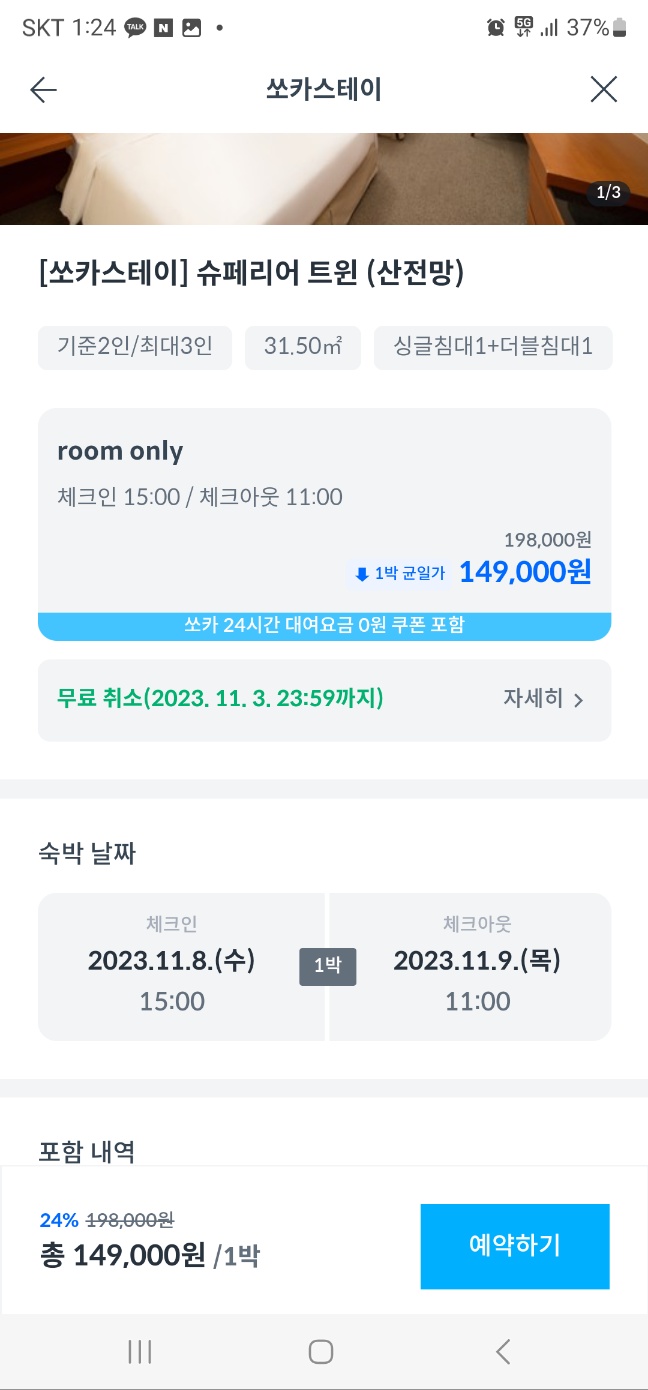The height and width of the screenshot is (1390, 648).
Task: Tap the Android back key
Action: [503, 1351]
